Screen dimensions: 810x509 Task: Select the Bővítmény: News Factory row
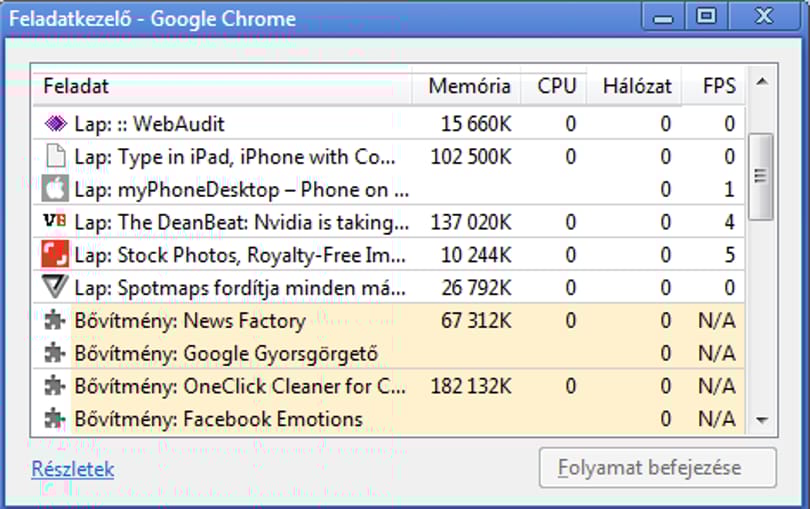[389, 320]
